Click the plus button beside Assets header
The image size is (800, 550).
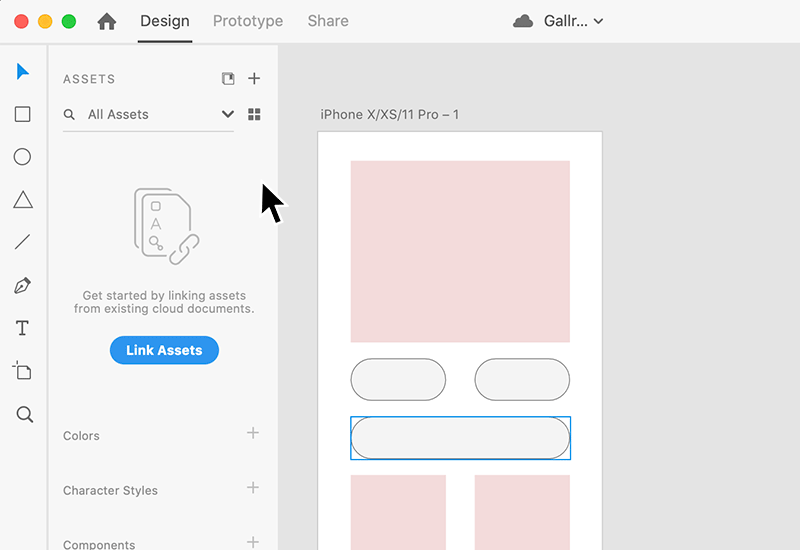click(x=254, y=79)
